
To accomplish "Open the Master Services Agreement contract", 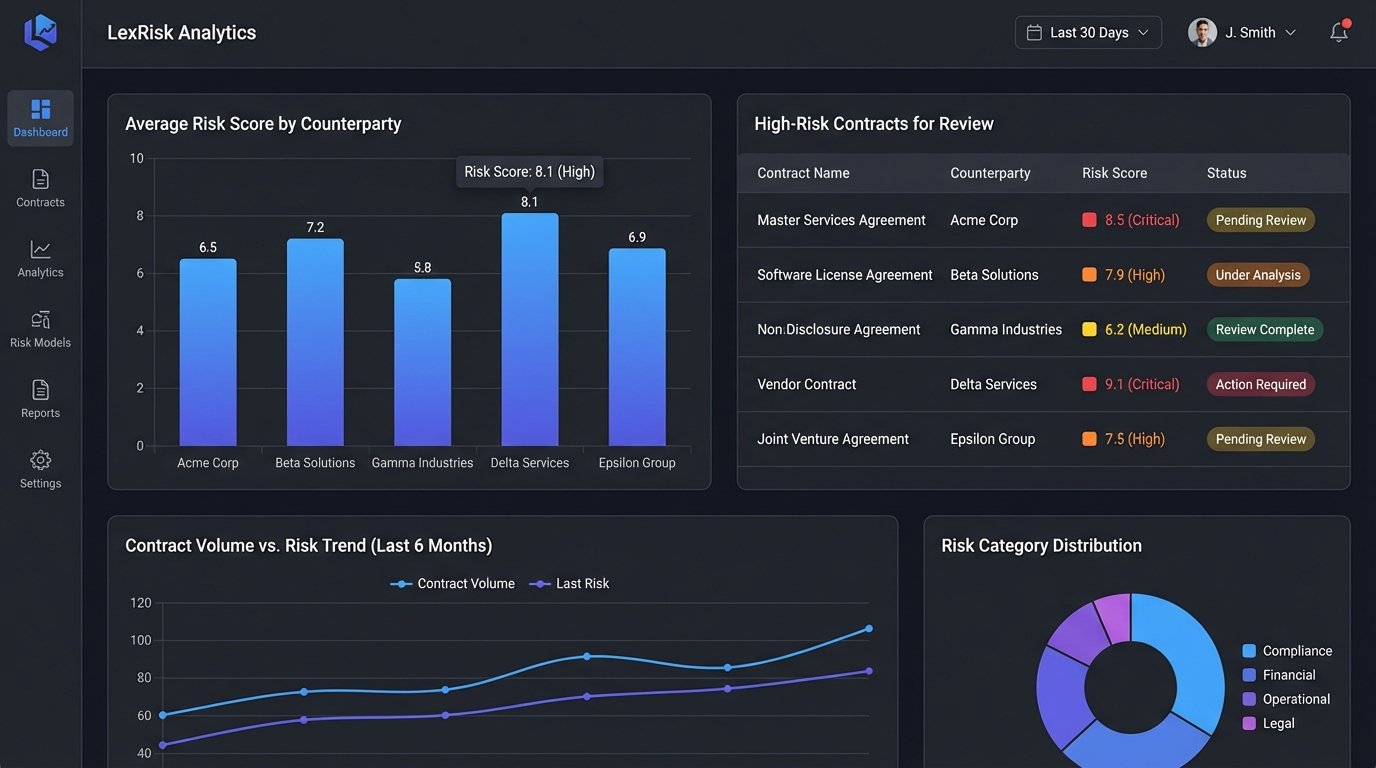I will click(x=841, y=220).
